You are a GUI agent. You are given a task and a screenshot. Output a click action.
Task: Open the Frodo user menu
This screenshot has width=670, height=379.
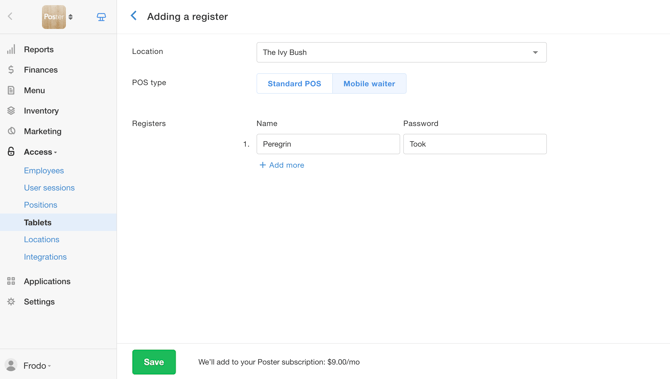point(37,366)
